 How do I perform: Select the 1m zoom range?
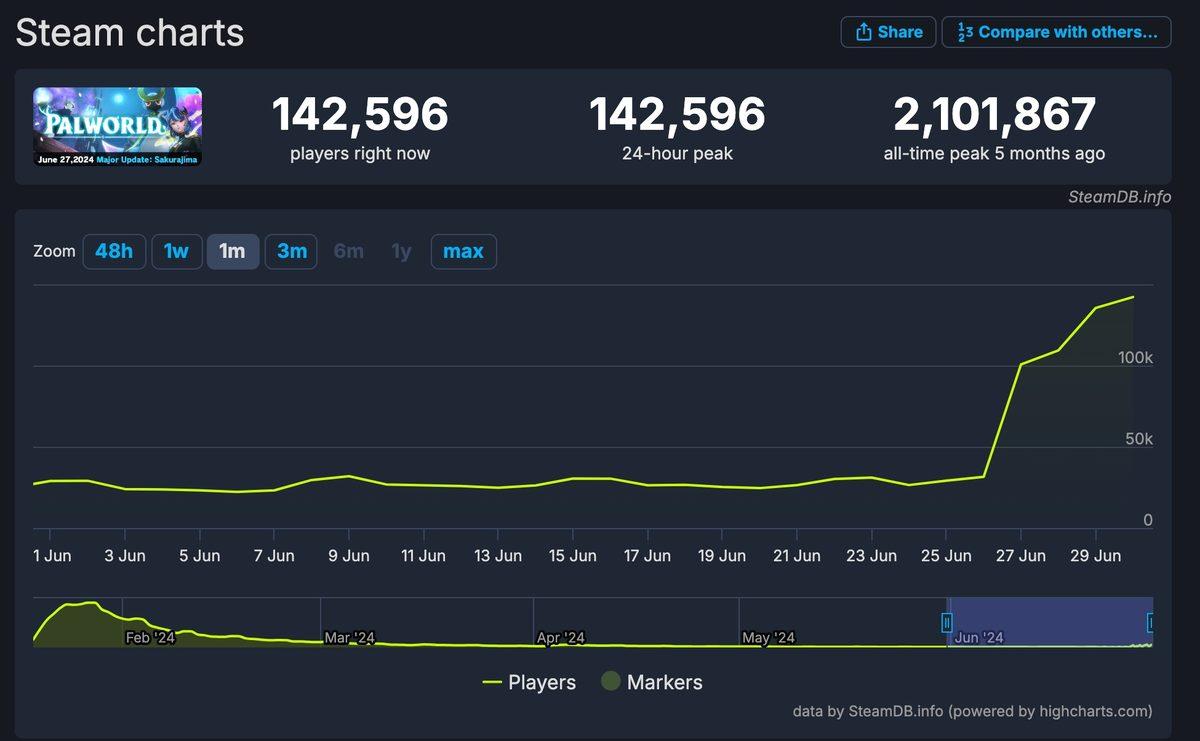pos(232,251)
